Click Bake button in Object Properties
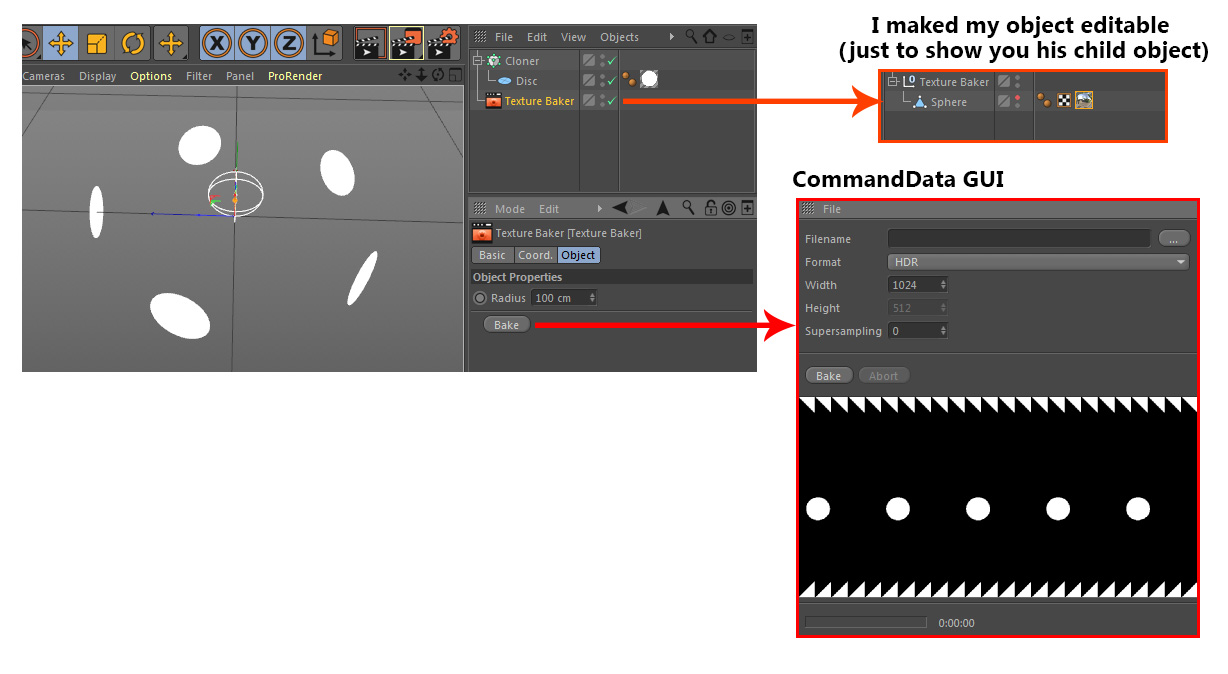Image resolution: width=1228 pixels, height=674 pixels. click(x=507, y=325)
